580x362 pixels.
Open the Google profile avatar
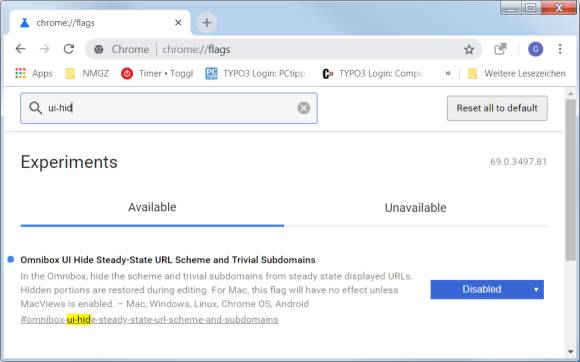click(535, 49)
